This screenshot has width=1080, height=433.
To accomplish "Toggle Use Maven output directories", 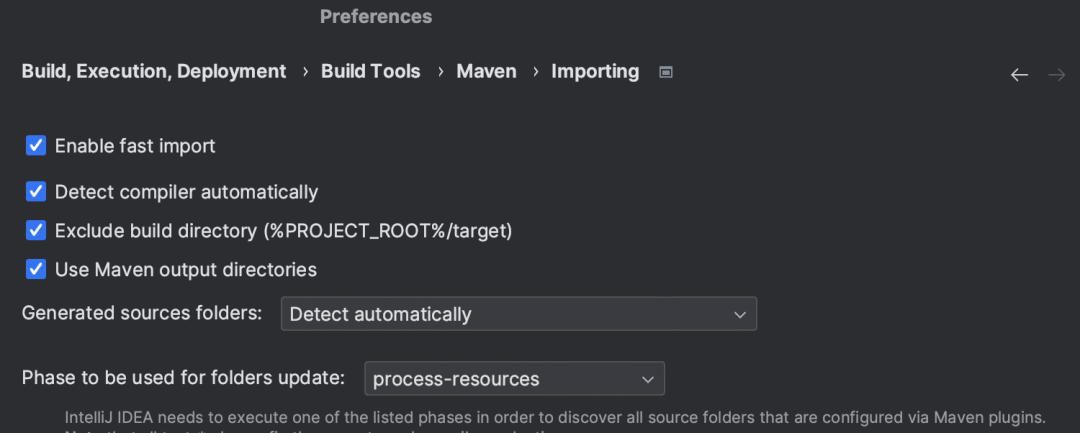I will click(36, 269).
